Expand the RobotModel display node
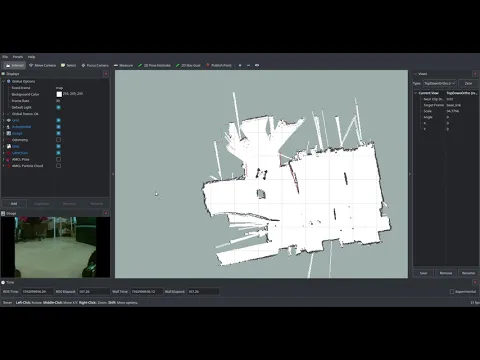The height and width of the screenshot is (360, 480). (x=4, y=127)
